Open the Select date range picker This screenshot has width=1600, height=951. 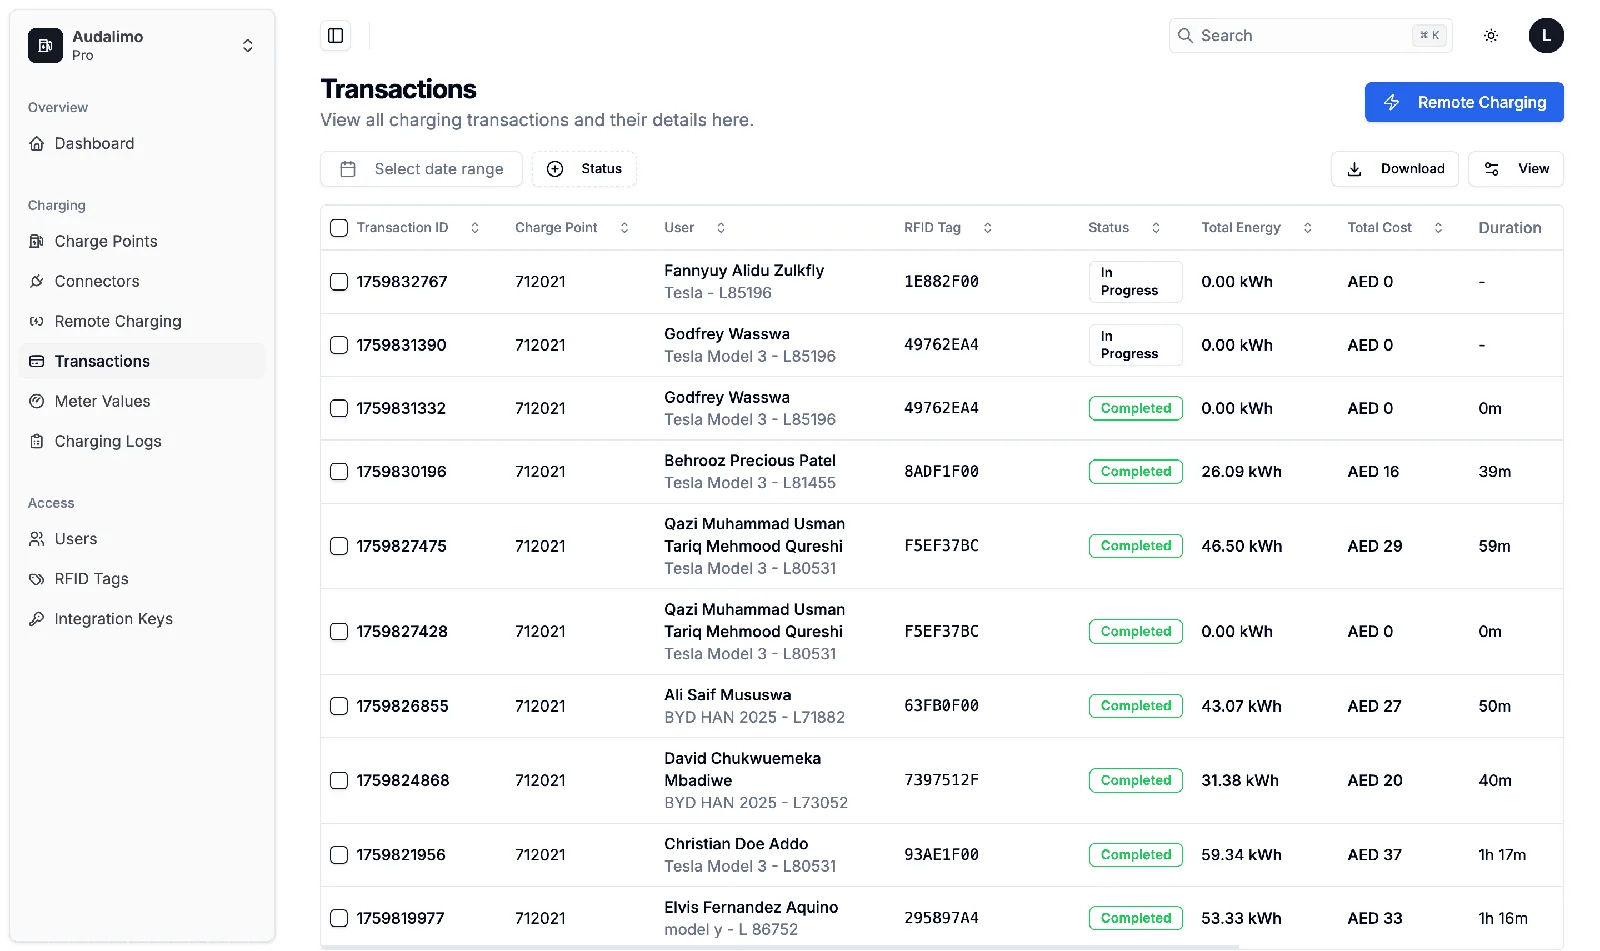pyautogui.click(x=421, y=170)
